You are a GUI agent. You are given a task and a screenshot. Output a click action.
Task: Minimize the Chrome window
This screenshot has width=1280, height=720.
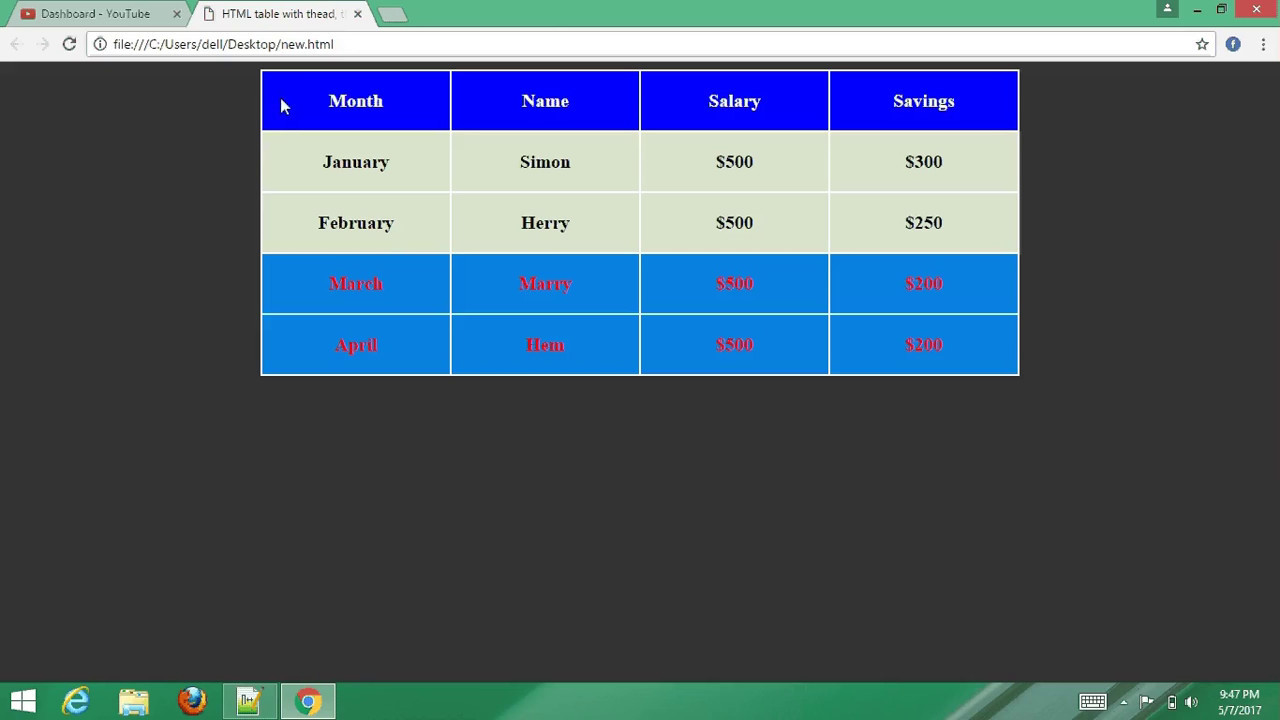(x=1197, y=9)
